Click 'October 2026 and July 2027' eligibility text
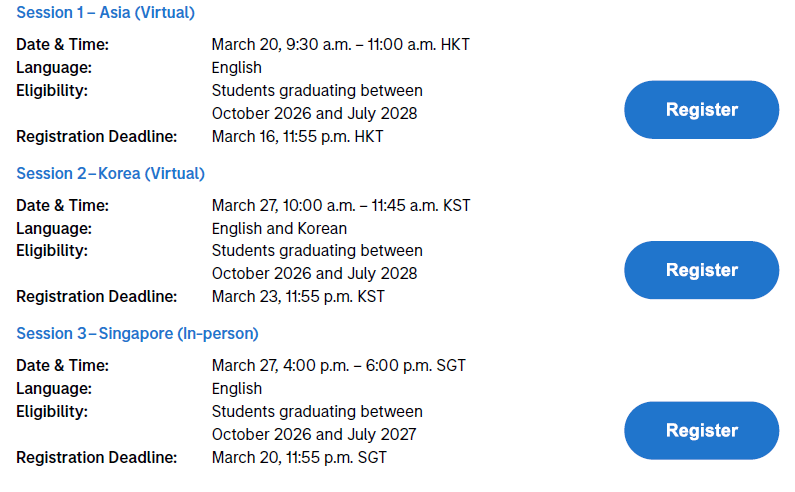The width and height of the screenshot is (795, 492). tap(314, 435)
